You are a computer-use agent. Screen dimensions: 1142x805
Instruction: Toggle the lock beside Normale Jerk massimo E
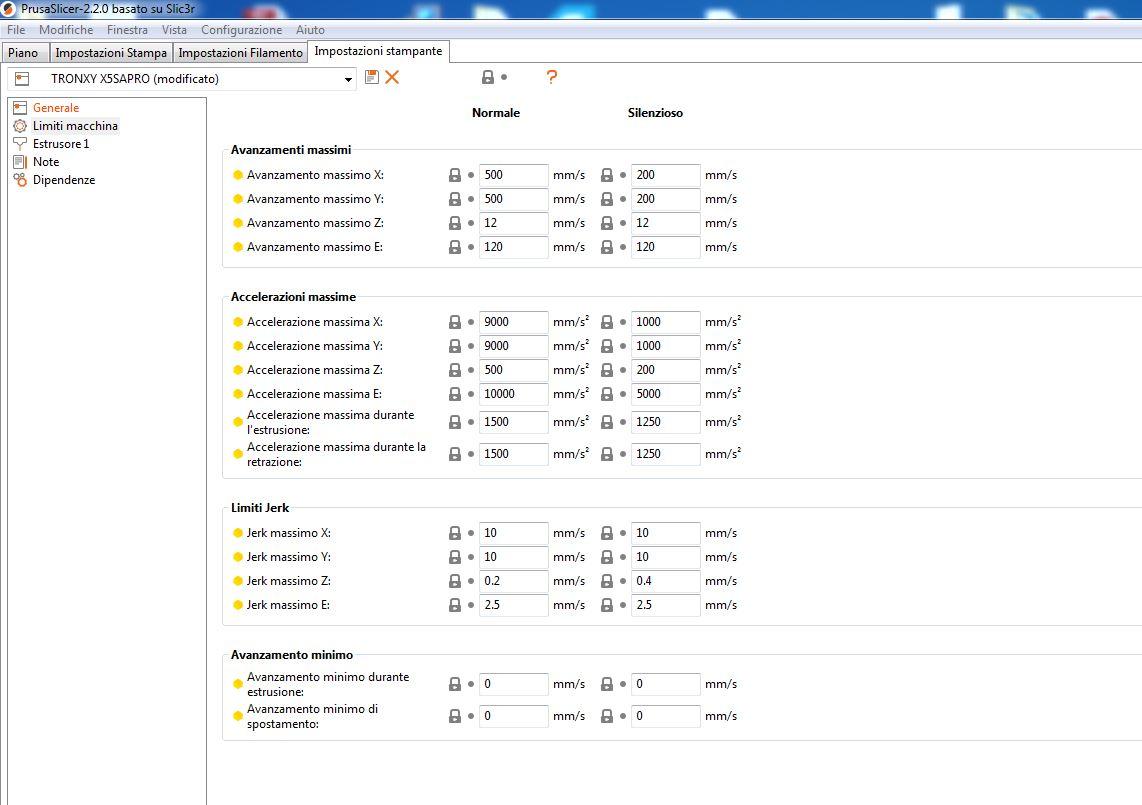click(x=455, y=605)
